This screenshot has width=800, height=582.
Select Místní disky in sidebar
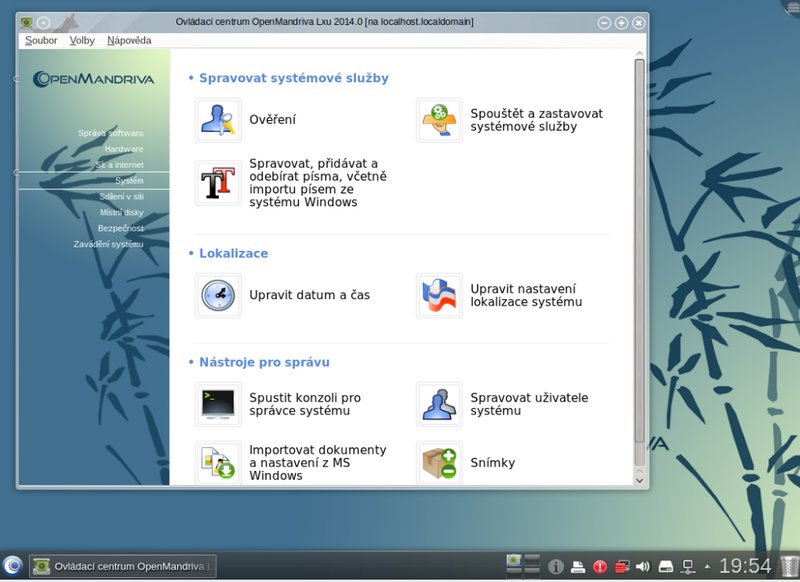pyautogui.click(x=121, y=212)
